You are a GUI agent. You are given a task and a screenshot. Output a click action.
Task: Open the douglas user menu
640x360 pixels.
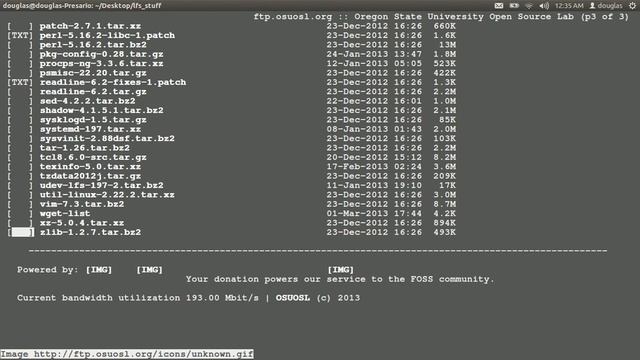pos(606,6)
